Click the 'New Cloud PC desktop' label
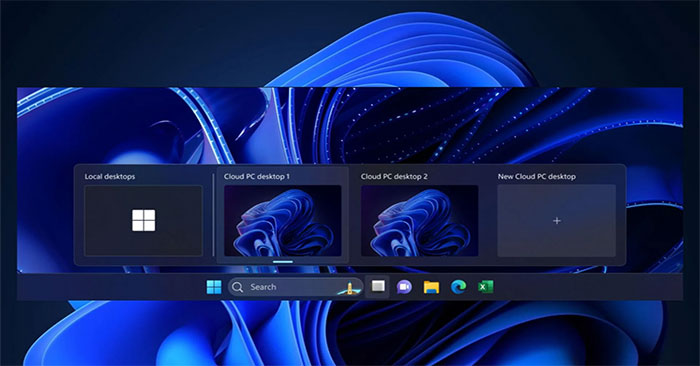 [537, 177]
